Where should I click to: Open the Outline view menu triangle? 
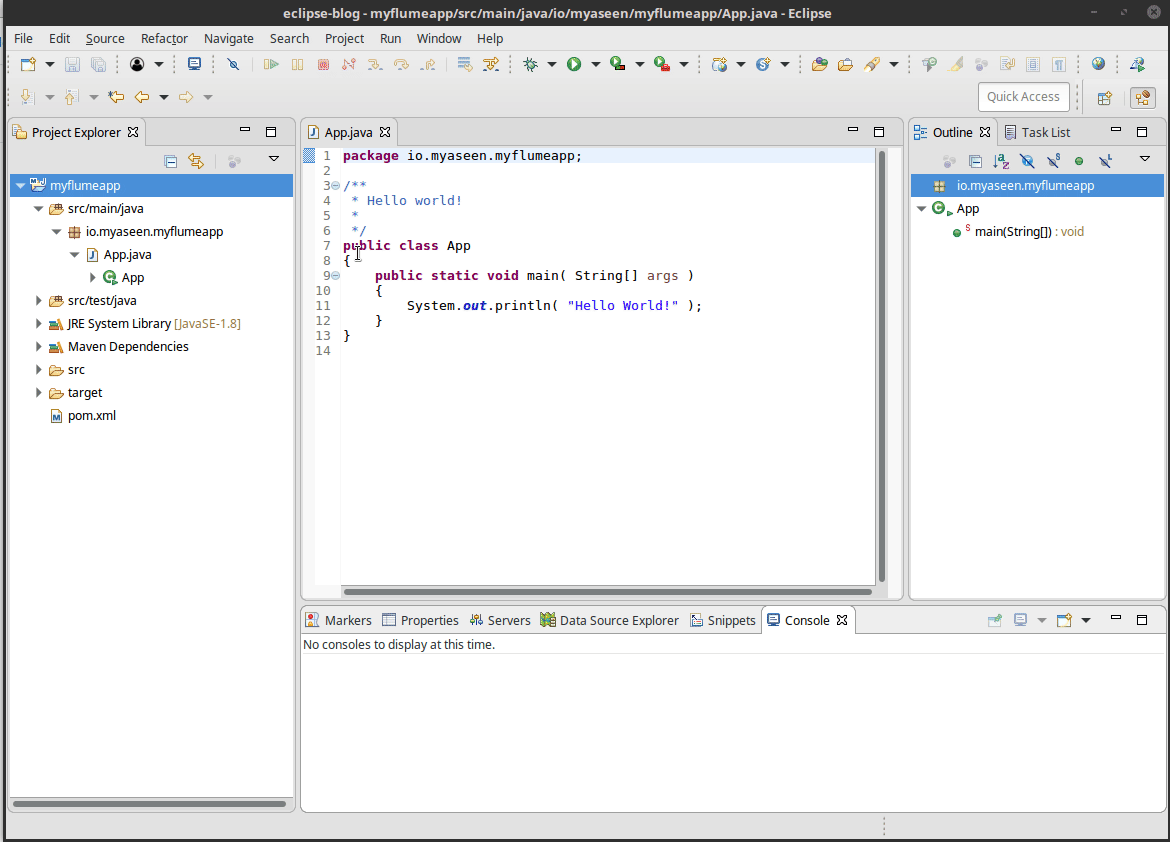(1145, 158)
